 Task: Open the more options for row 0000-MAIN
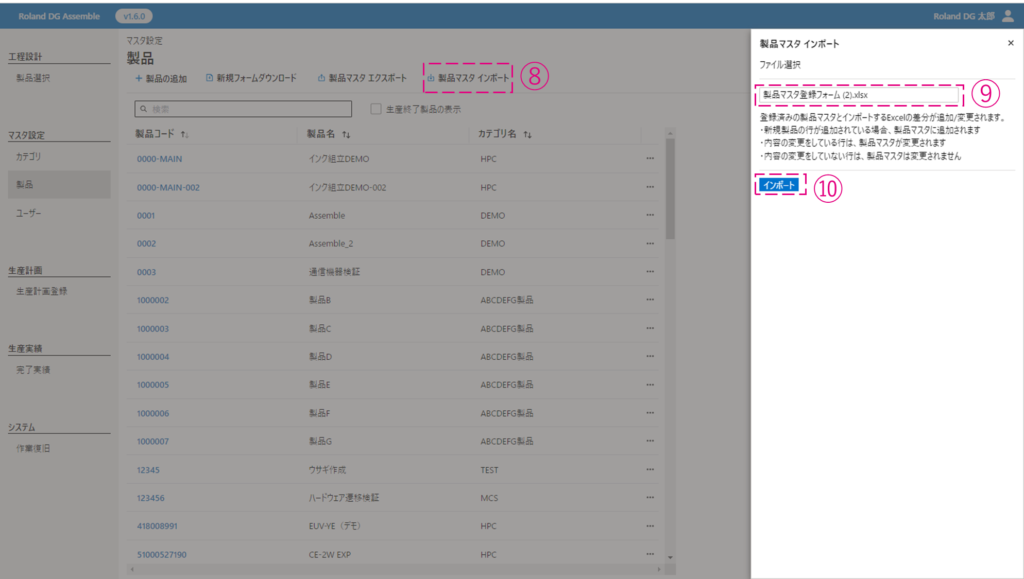(650, 159)
